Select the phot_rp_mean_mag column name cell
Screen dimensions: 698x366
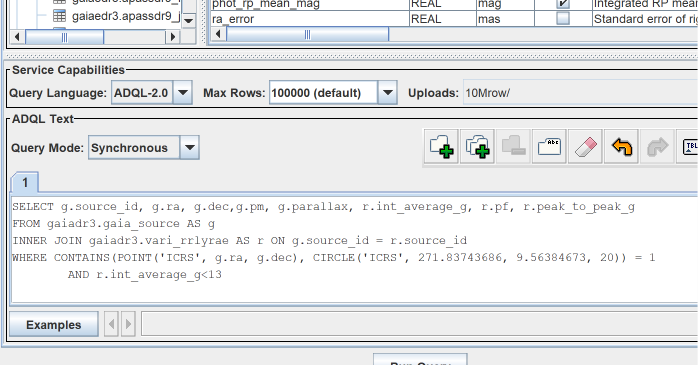(309, 4)
